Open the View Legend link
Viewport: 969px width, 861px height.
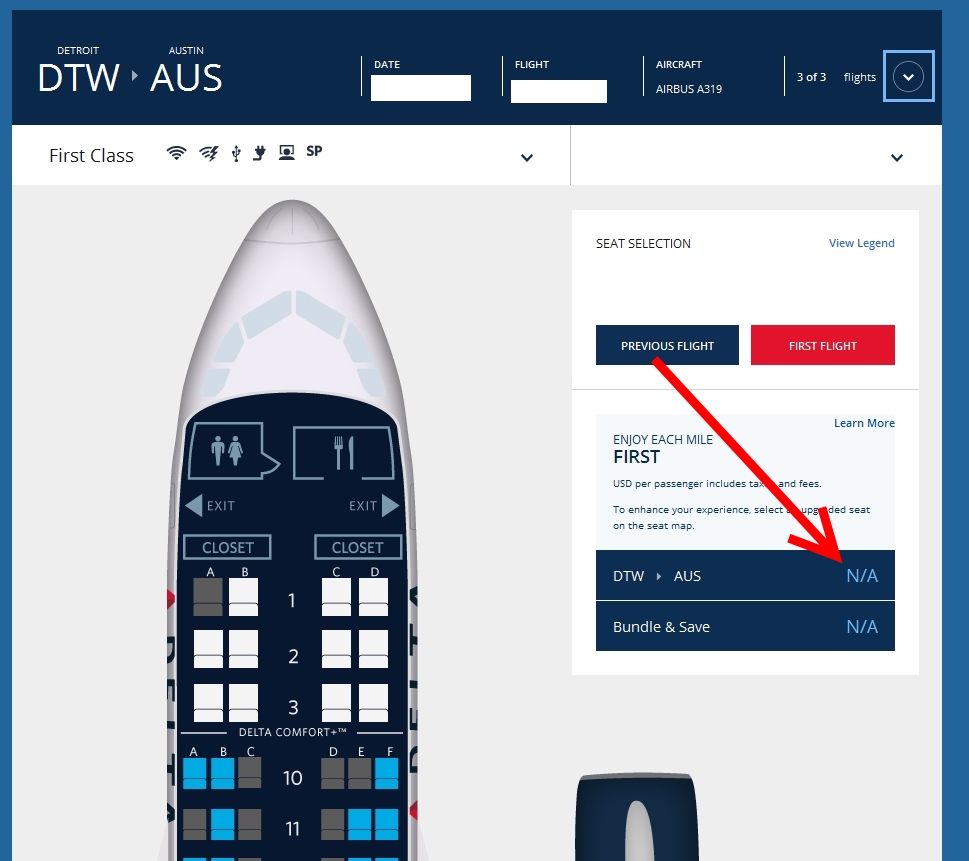point(861,243)
